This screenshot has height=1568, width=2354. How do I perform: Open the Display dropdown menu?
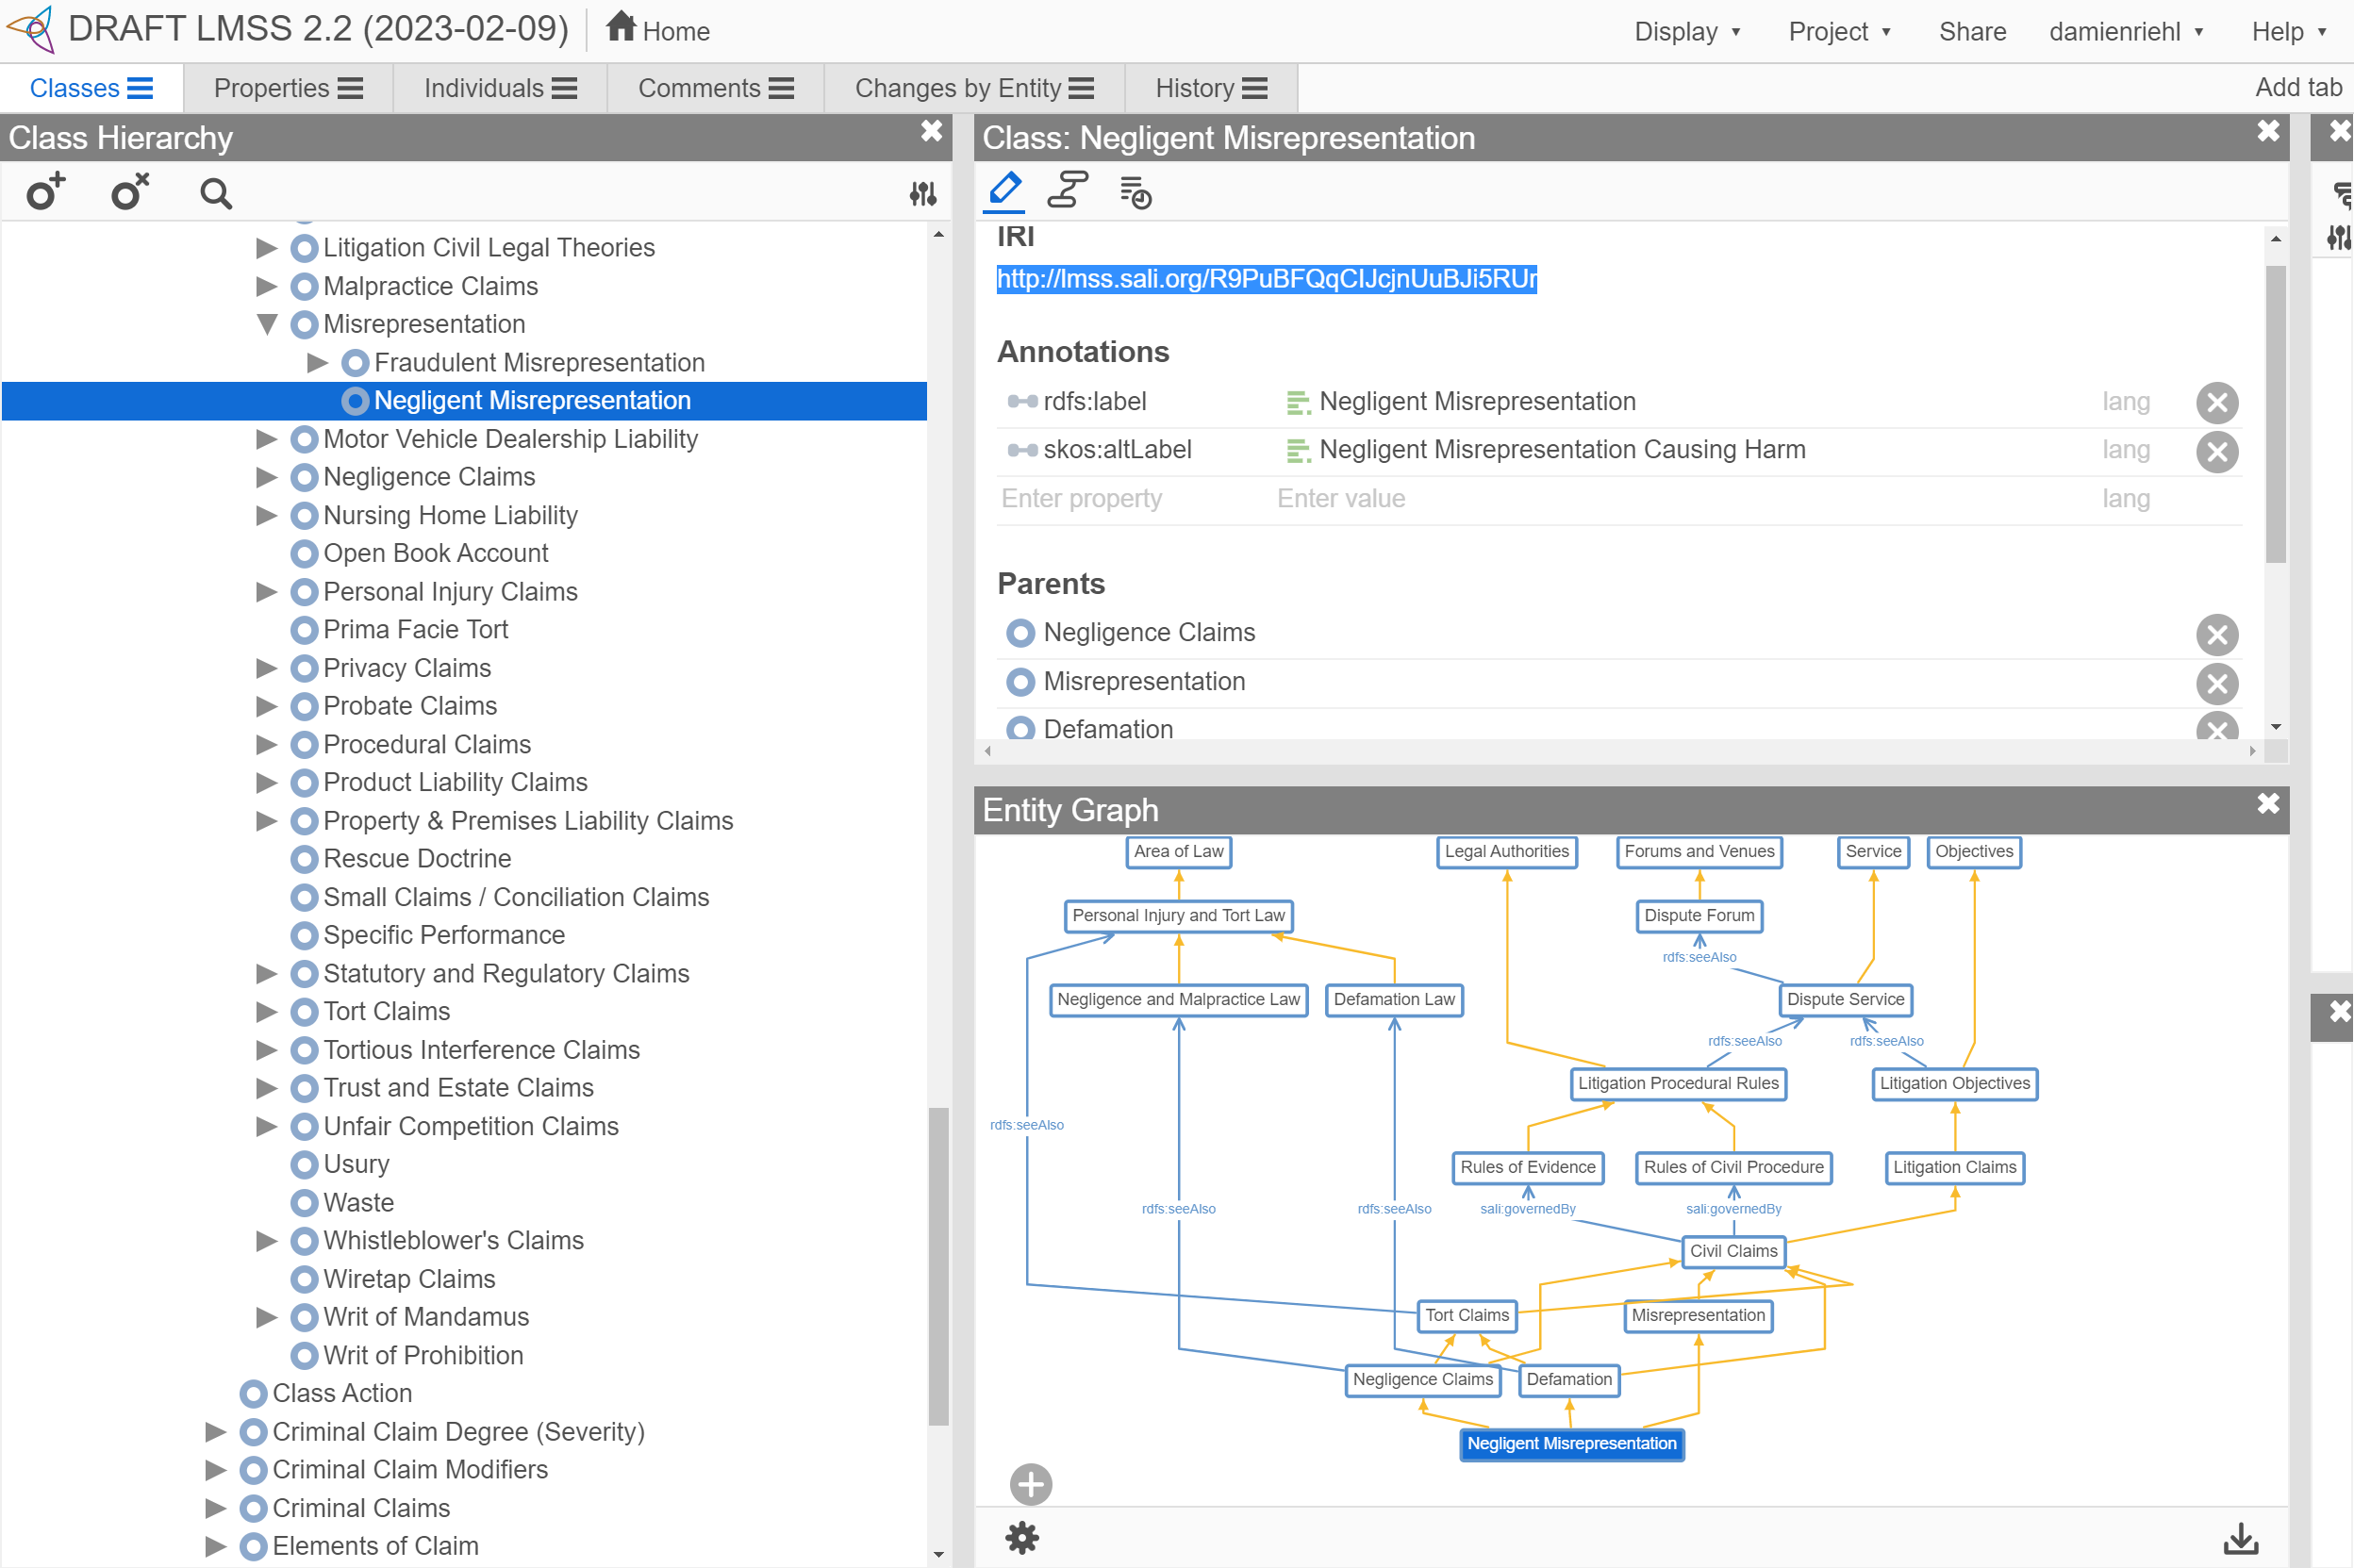(x=1686, y=31)
